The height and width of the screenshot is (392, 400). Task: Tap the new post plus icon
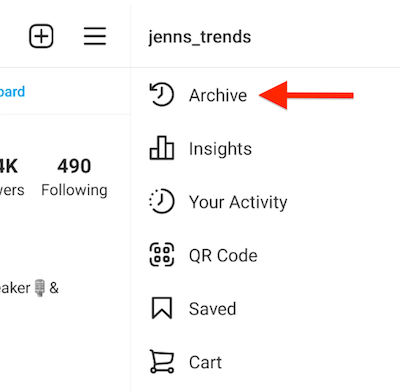41,36
